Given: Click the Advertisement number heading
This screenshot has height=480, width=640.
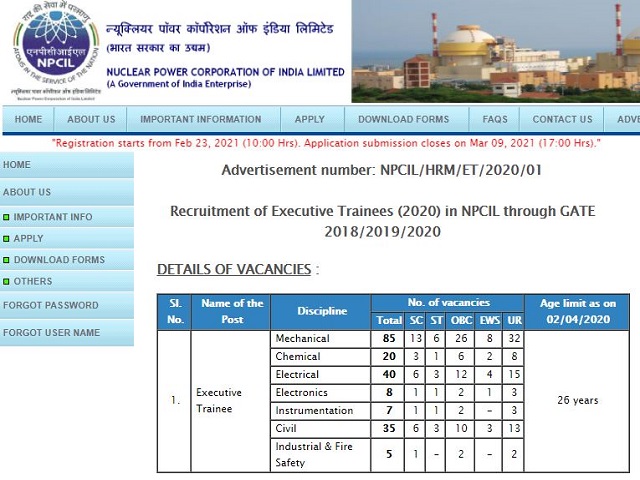Looking at the screenshot, I should pyautogui.click(x=382, y=170).
